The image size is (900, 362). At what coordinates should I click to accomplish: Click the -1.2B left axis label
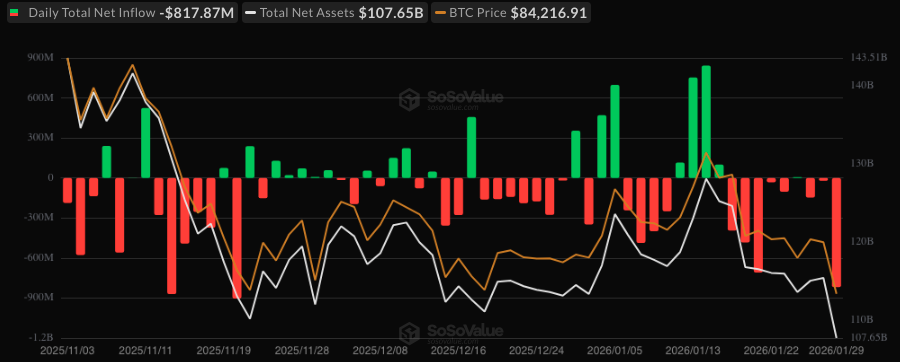tap(42, 338)
